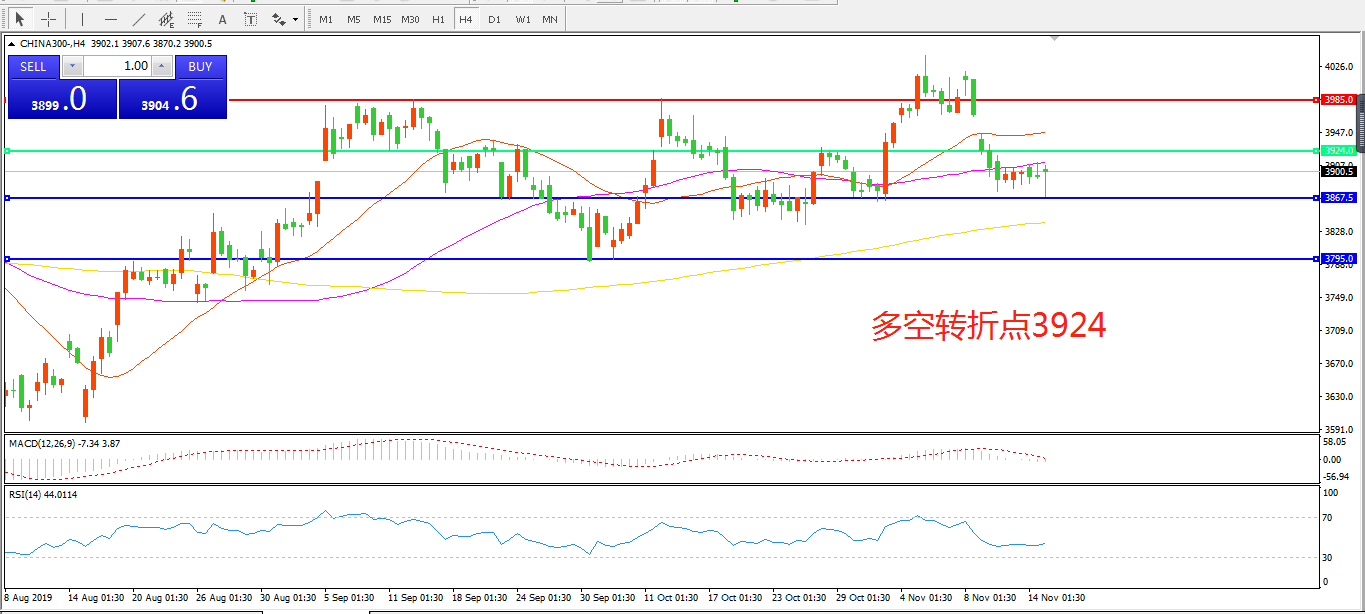Screen dimensions: 1365x614
Task: Select the text label 'T' tool
Action: coord(250,19)
